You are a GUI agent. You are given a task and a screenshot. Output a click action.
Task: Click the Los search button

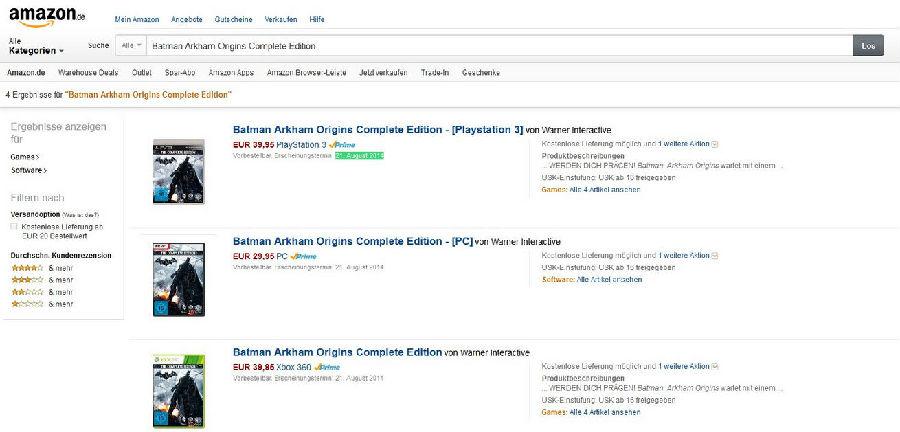point(868,46)
